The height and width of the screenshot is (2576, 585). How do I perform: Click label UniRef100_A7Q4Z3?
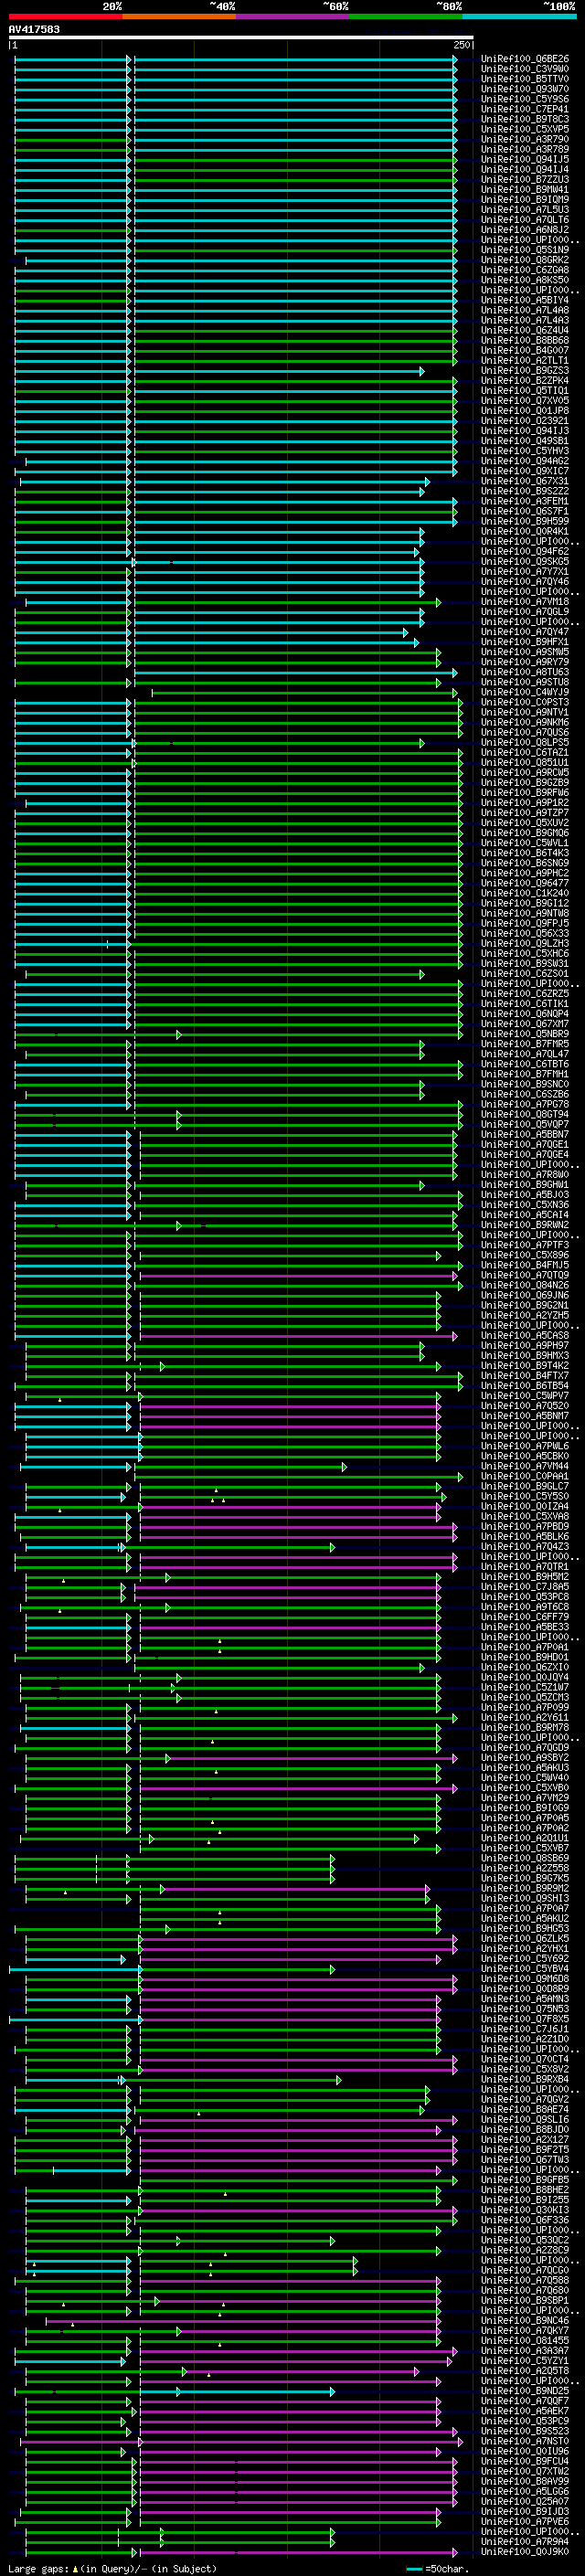click(525, 1547)
